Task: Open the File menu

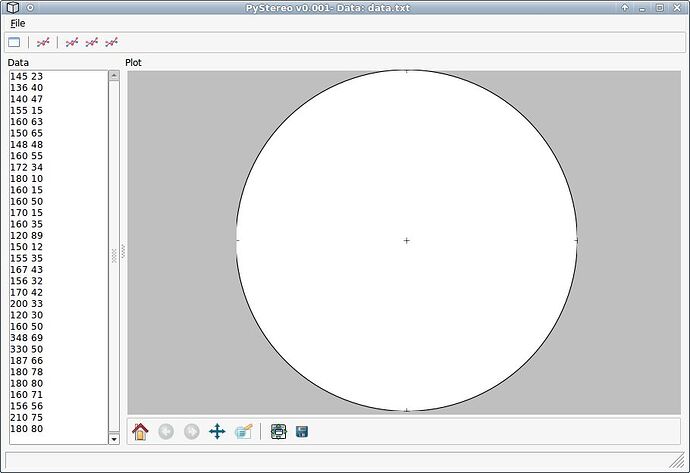Action: click(18, 23)
